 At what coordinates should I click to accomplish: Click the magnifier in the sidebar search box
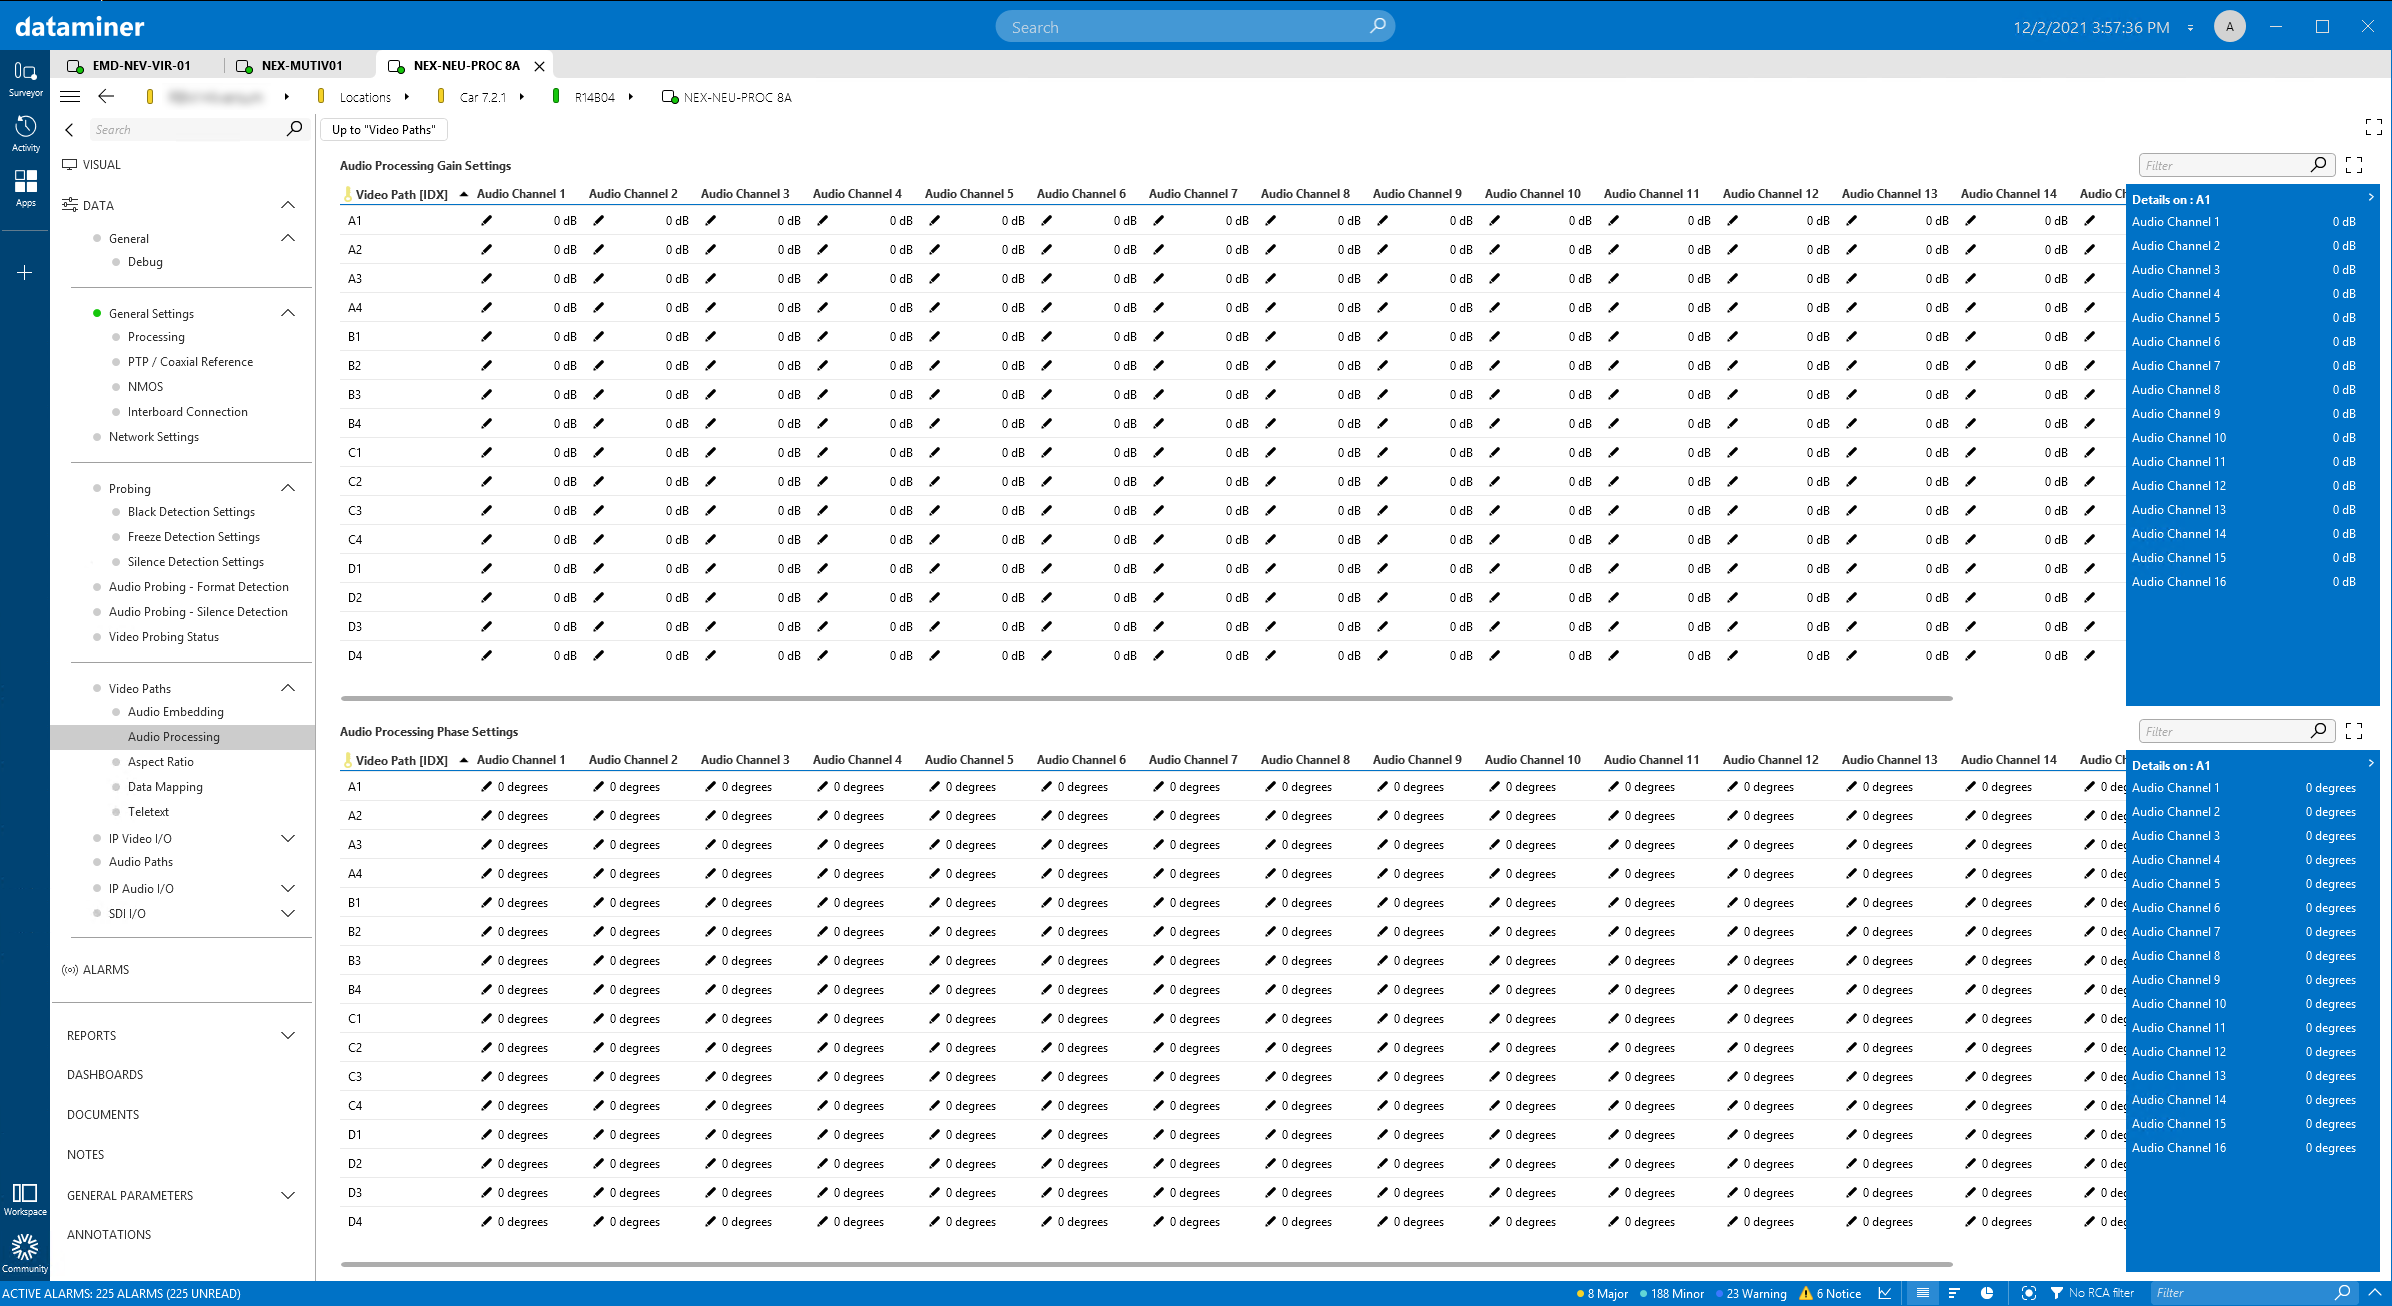point(294,128)
